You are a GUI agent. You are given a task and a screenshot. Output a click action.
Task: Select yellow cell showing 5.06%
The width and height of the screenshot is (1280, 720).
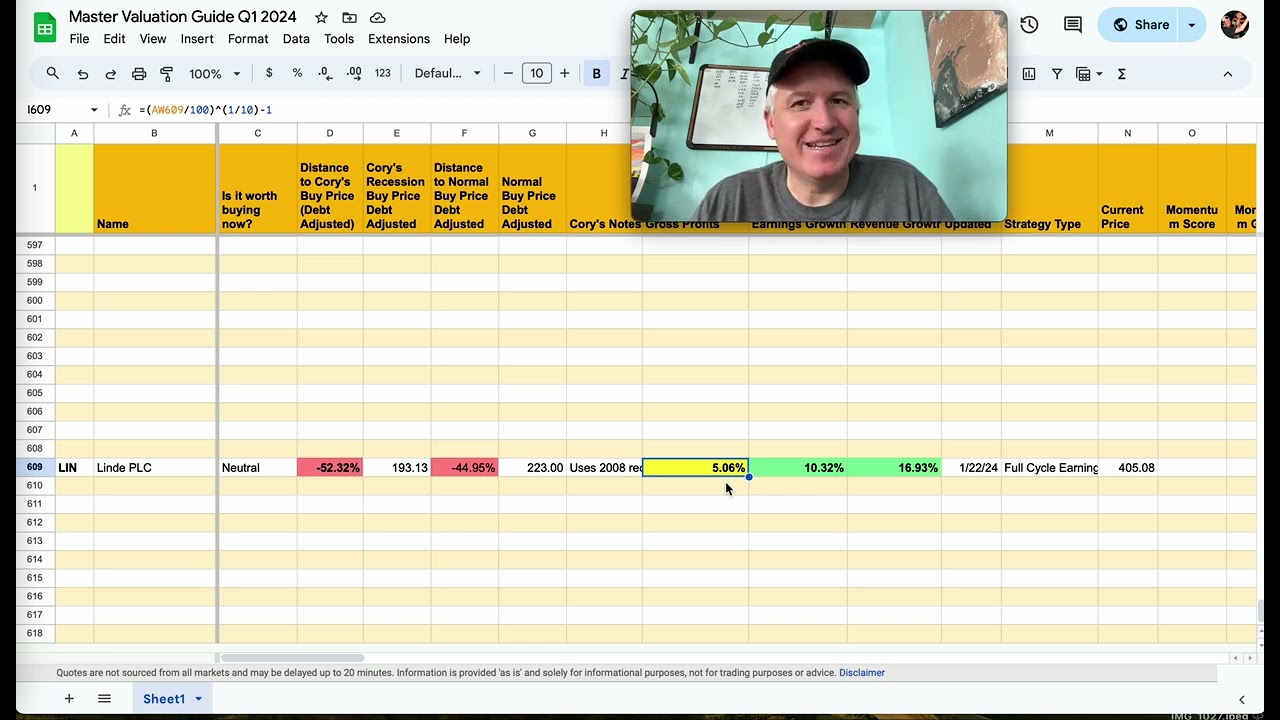pos(695,468)
